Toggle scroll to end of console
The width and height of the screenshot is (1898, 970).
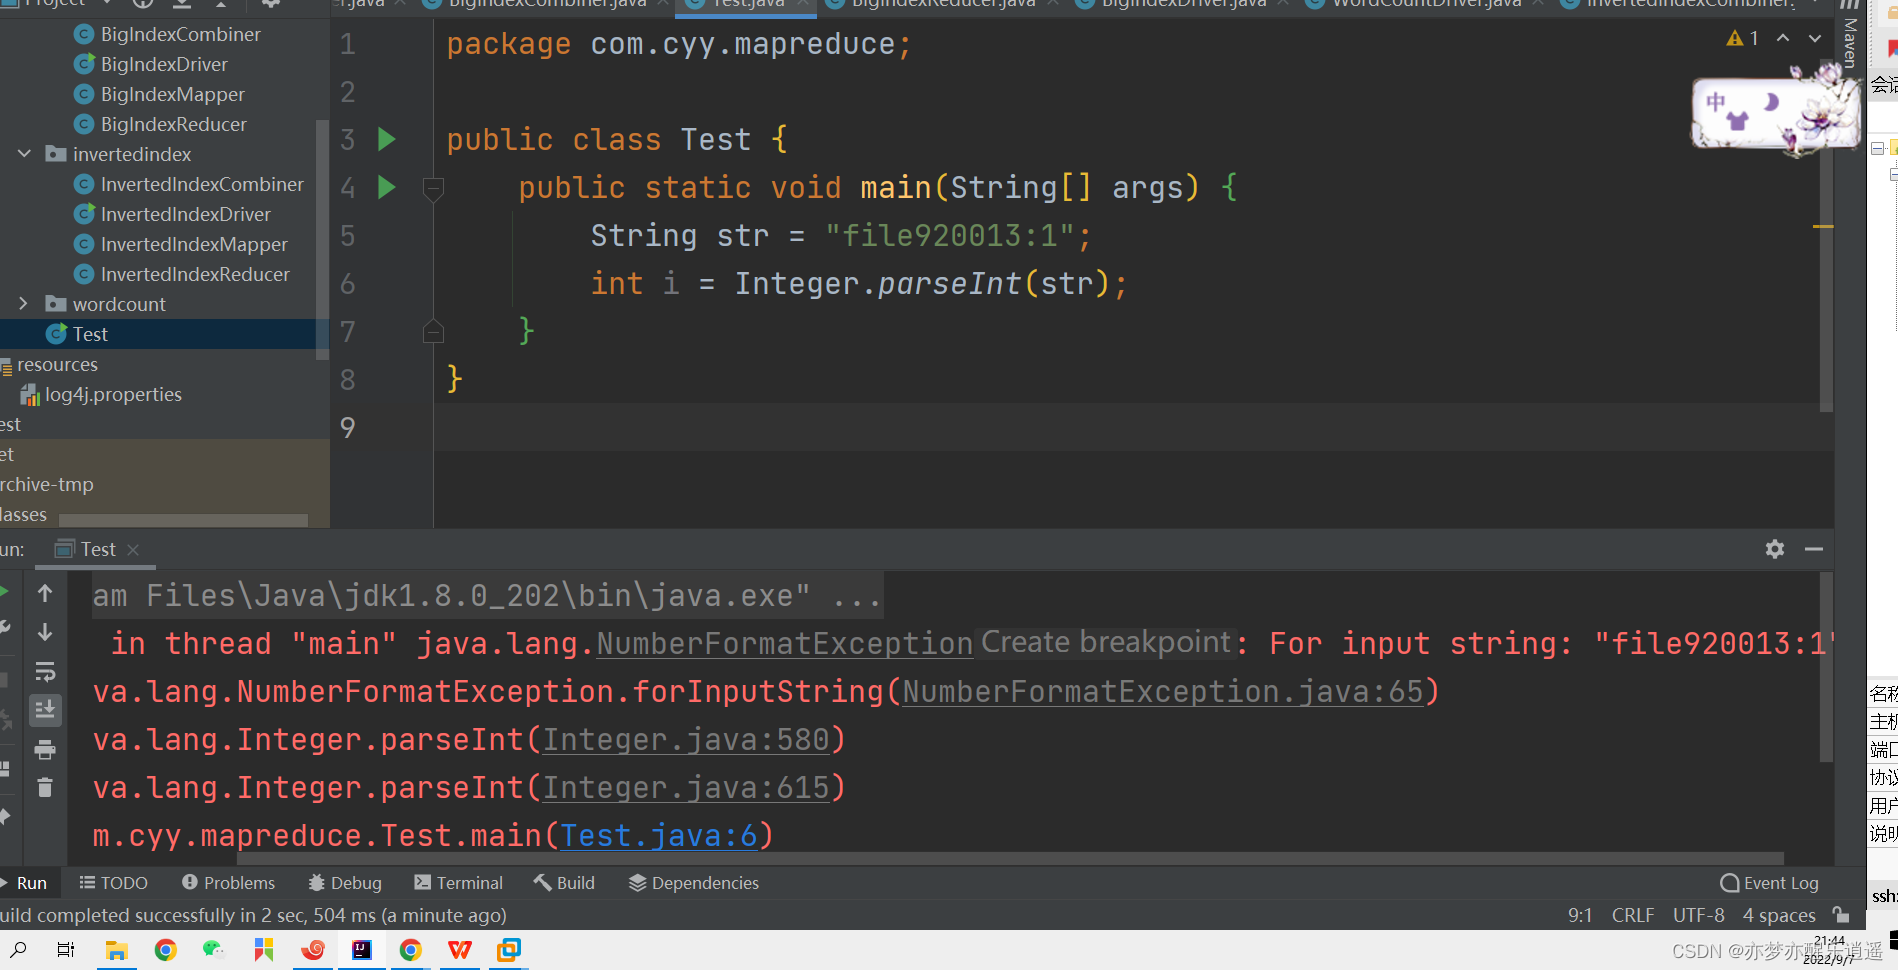click(45, 710)
